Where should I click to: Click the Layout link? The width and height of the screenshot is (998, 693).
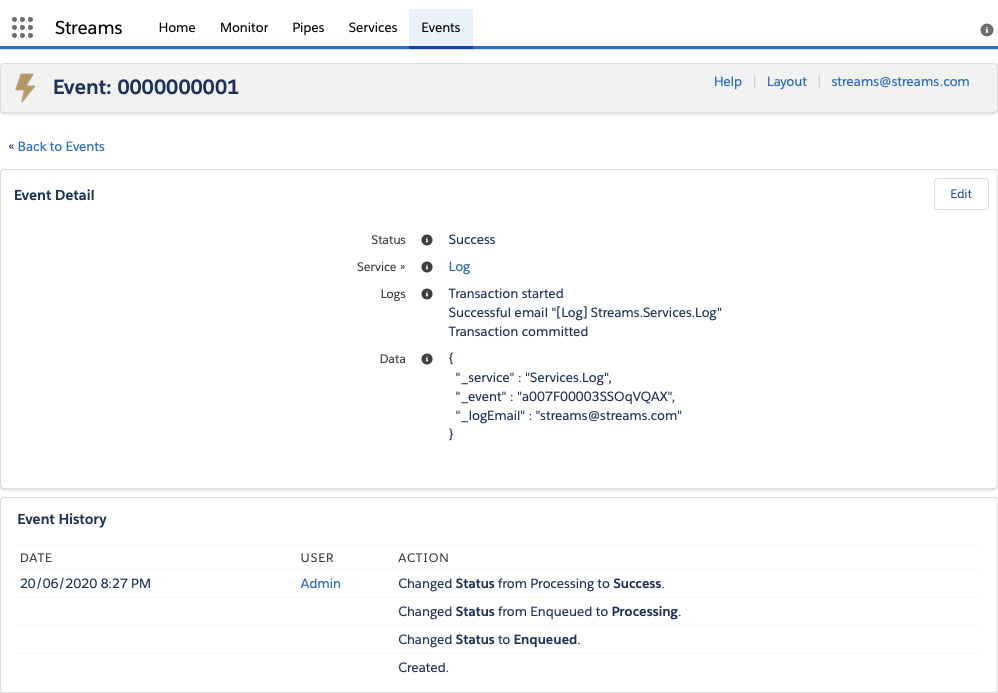pos(787,81)
